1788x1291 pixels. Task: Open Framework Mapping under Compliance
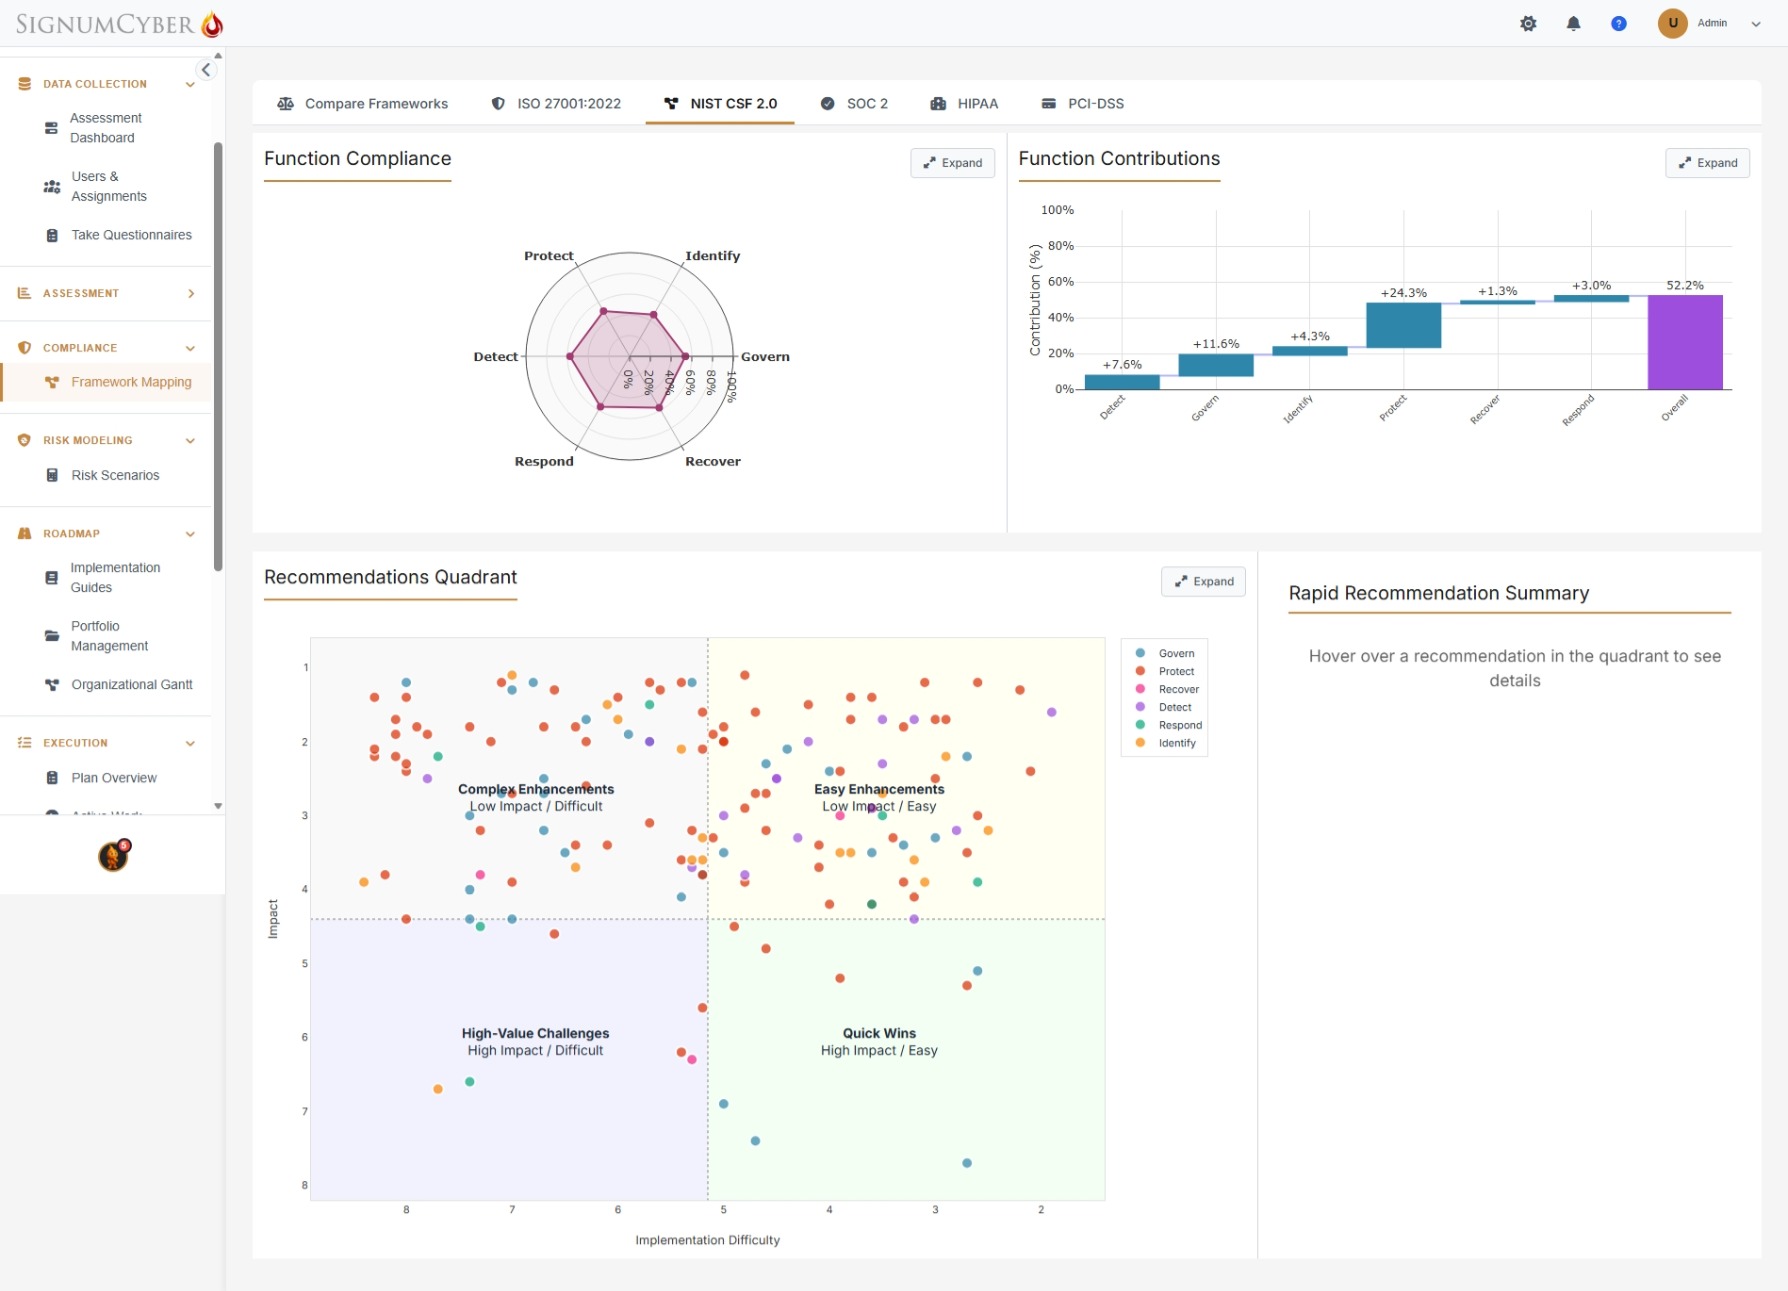131,382
